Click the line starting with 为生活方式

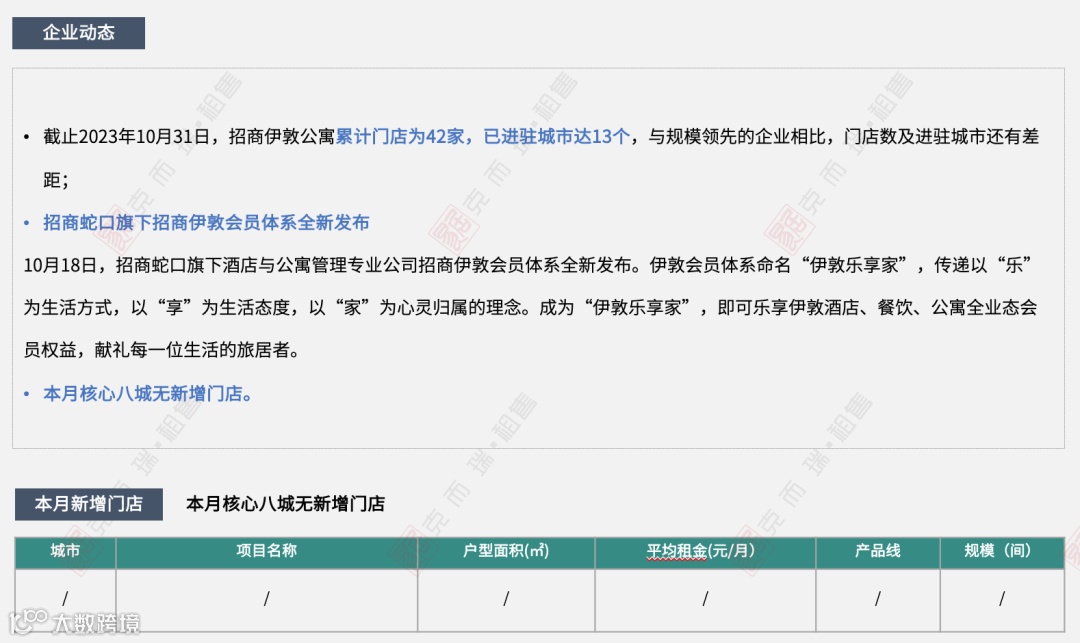[530, 308]
